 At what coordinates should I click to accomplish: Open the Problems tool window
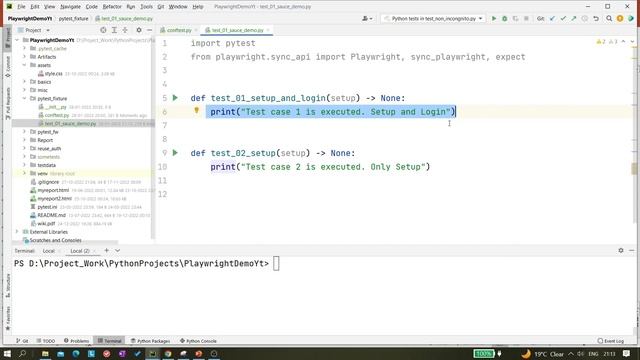pyautogui.click(x=76, y=341)
